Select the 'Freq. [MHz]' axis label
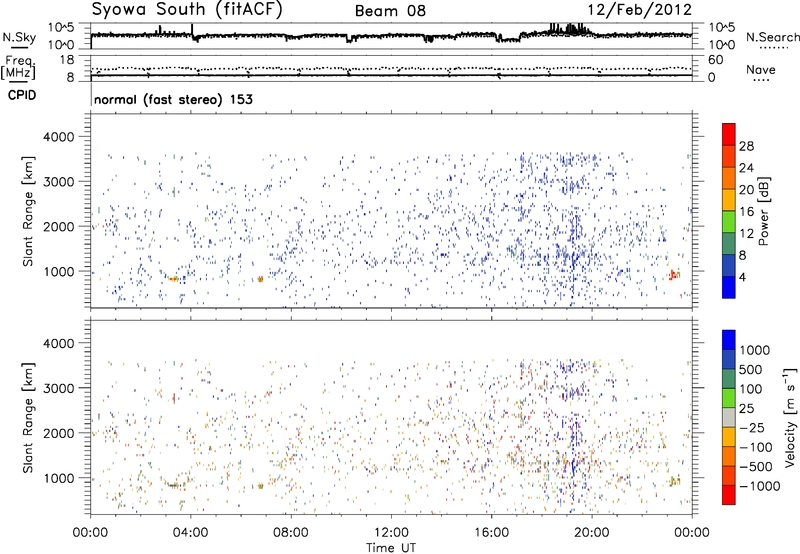The image size is (800, 554). coord(19,67)
